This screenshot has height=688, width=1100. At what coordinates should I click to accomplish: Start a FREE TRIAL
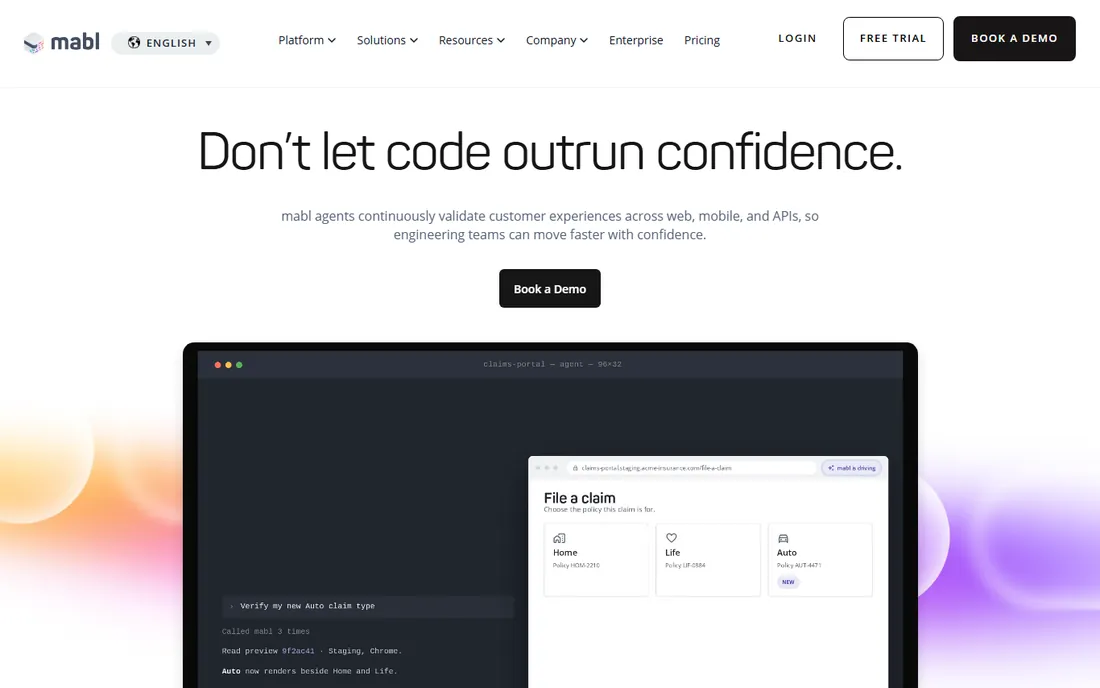(x=893, y=39)
